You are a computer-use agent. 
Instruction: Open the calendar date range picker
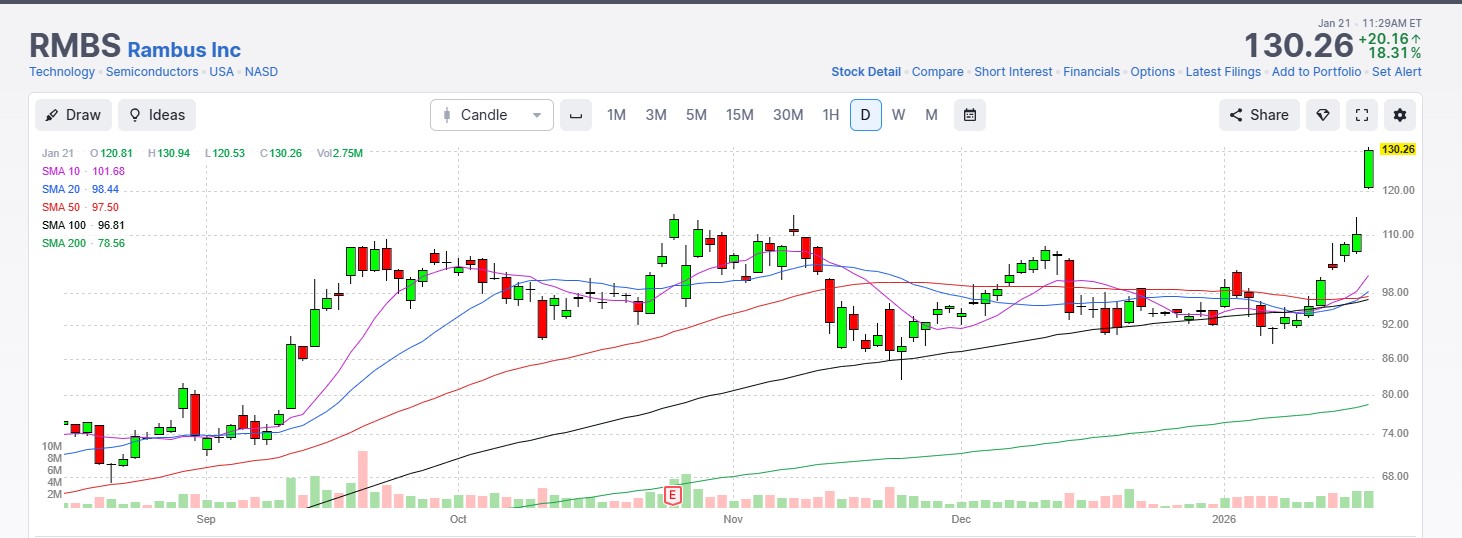(x=969, y=115)
